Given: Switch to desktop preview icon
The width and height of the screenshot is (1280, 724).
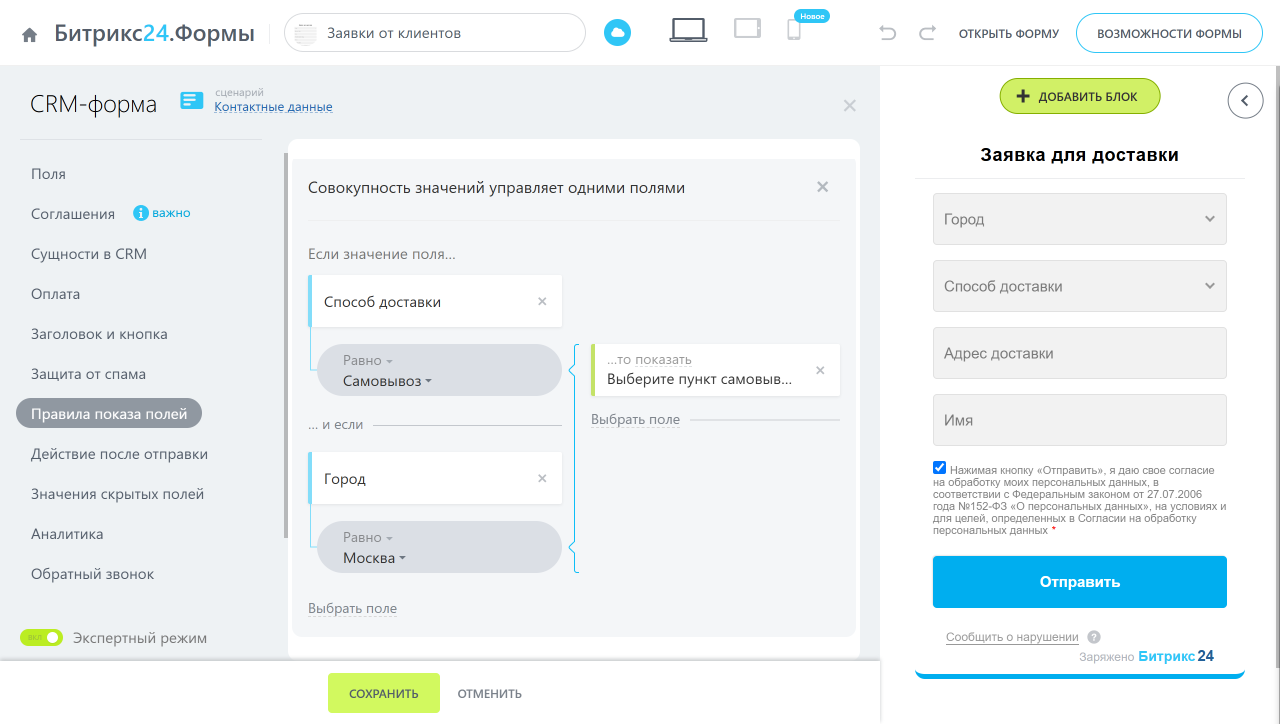Looking at the screenshot, I should (x=688, y=30).
